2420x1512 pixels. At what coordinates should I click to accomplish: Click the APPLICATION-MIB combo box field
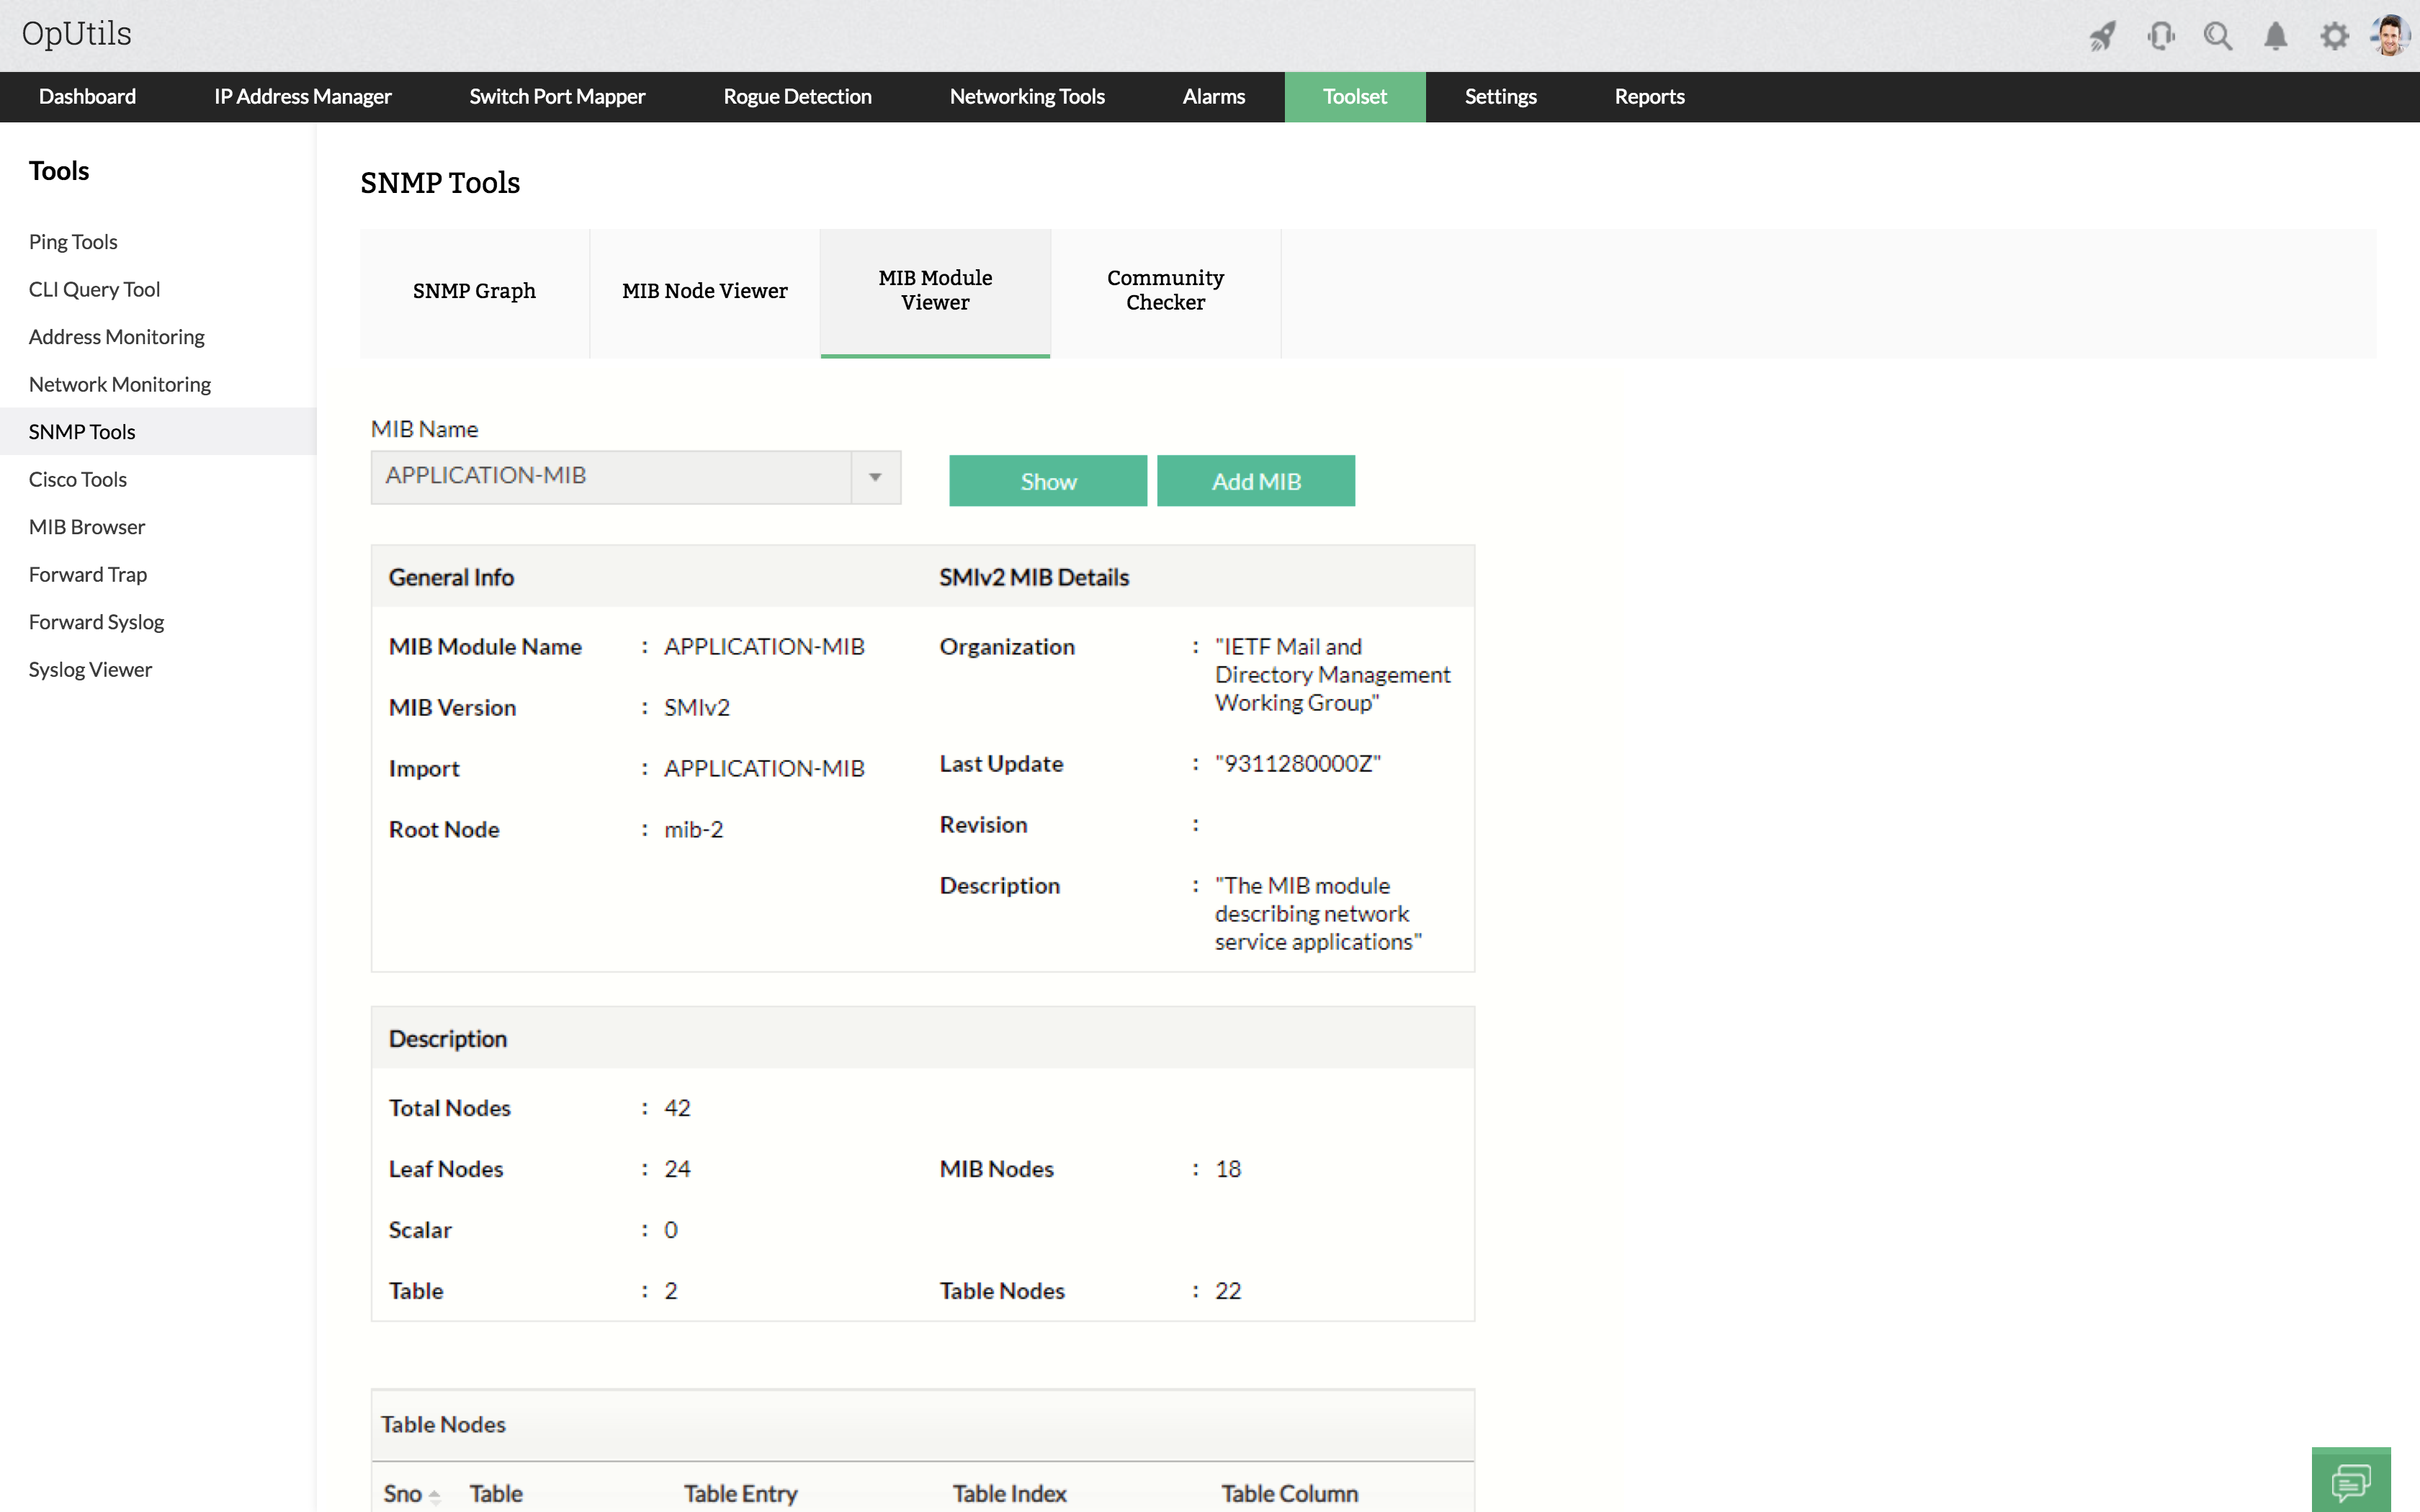point(610,477)
